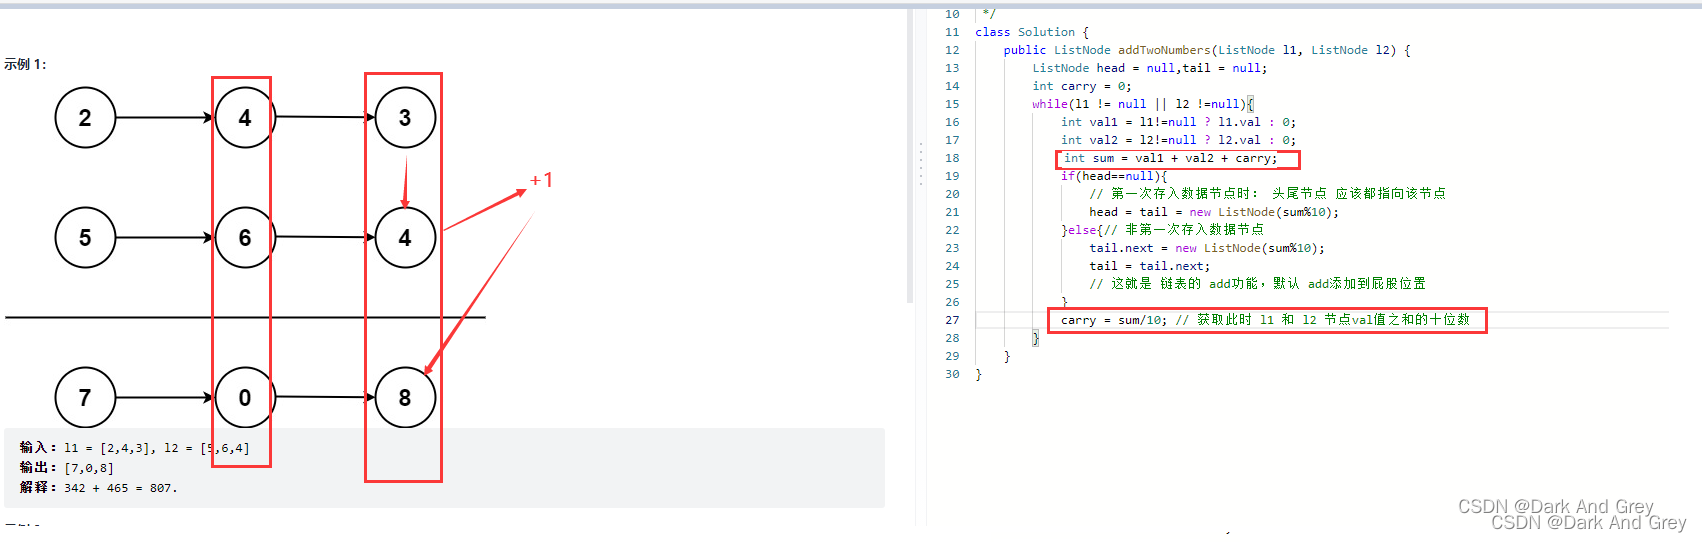
Task: Select node 8 ending the result list
Action: click(x=405, y=398)
